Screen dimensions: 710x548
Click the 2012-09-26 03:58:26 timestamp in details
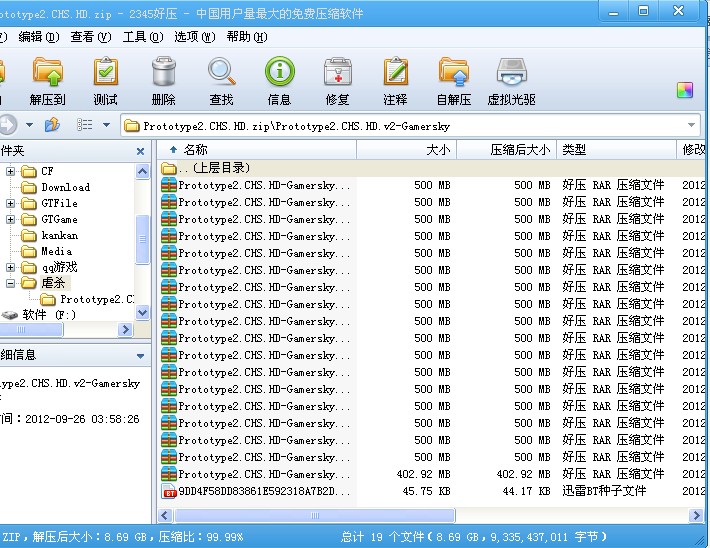(82, 419)
